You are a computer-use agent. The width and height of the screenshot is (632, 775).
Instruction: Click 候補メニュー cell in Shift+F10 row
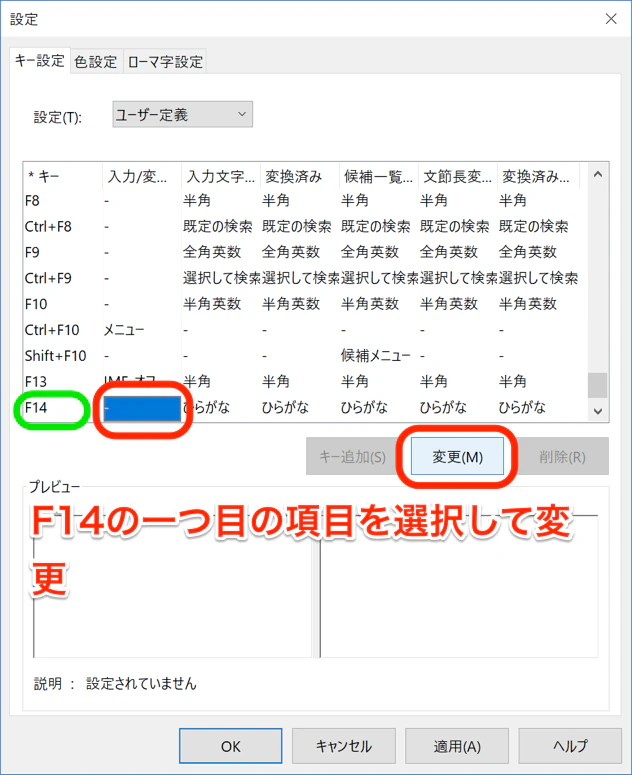(376, 355)
